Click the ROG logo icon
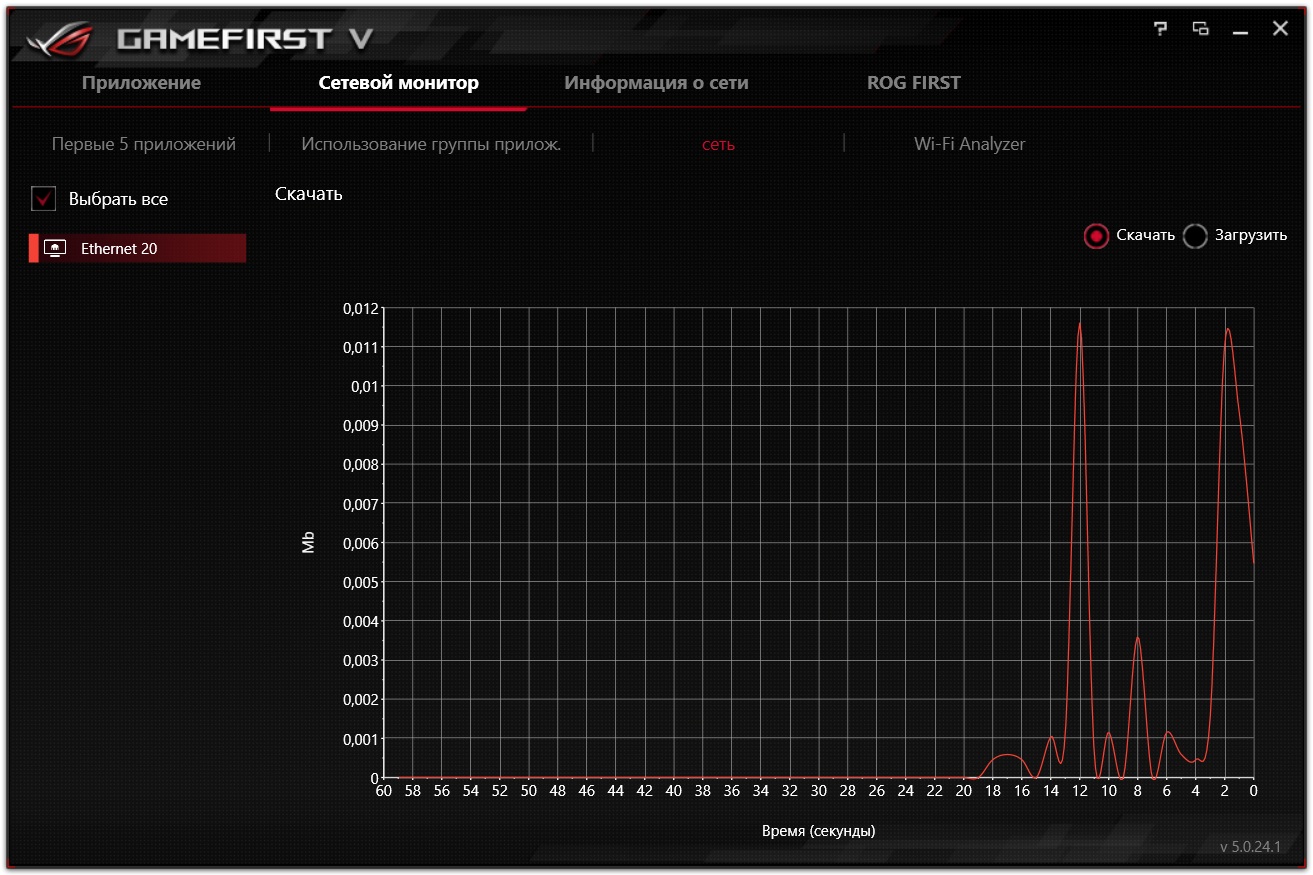 58,39
